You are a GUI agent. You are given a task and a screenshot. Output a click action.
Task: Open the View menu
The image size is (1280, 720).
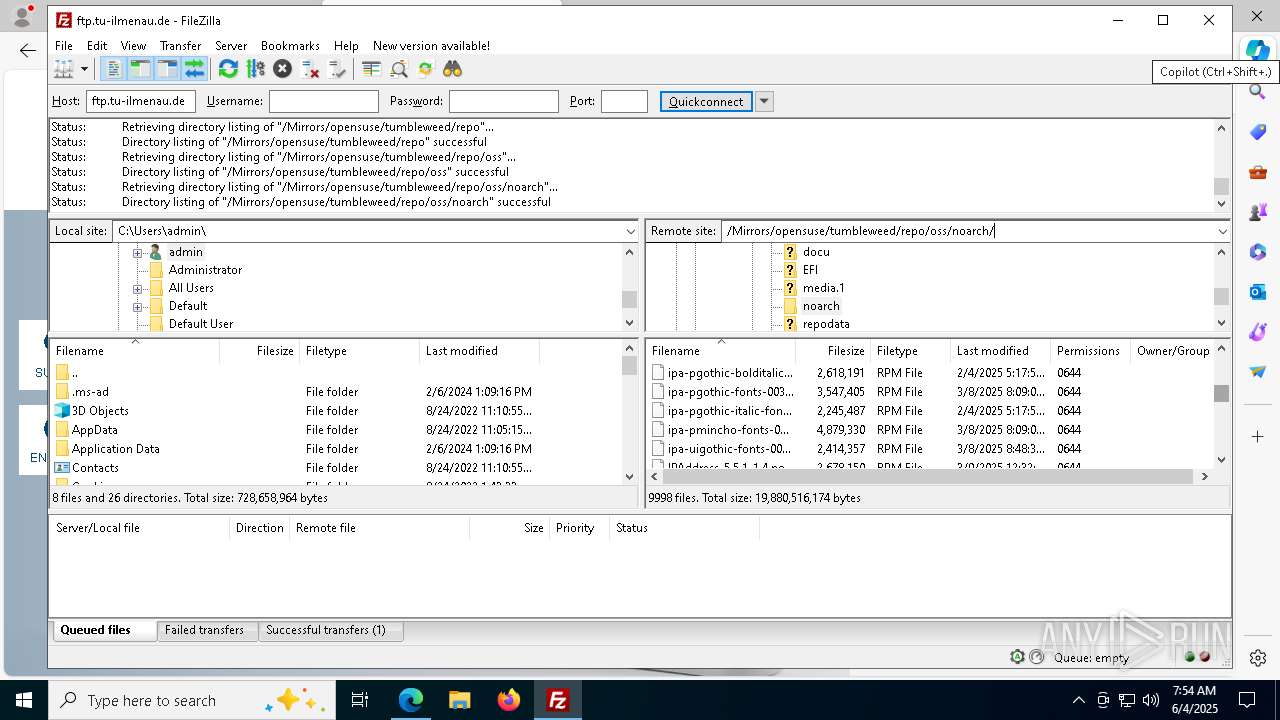click(133, 46)
